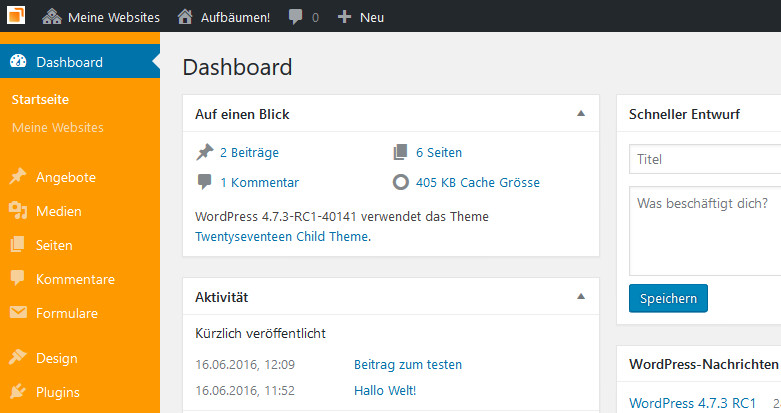This screenshot has width=781, height=413.
Task: Open Startseite submenu item
Action: (x=40, y=99)
